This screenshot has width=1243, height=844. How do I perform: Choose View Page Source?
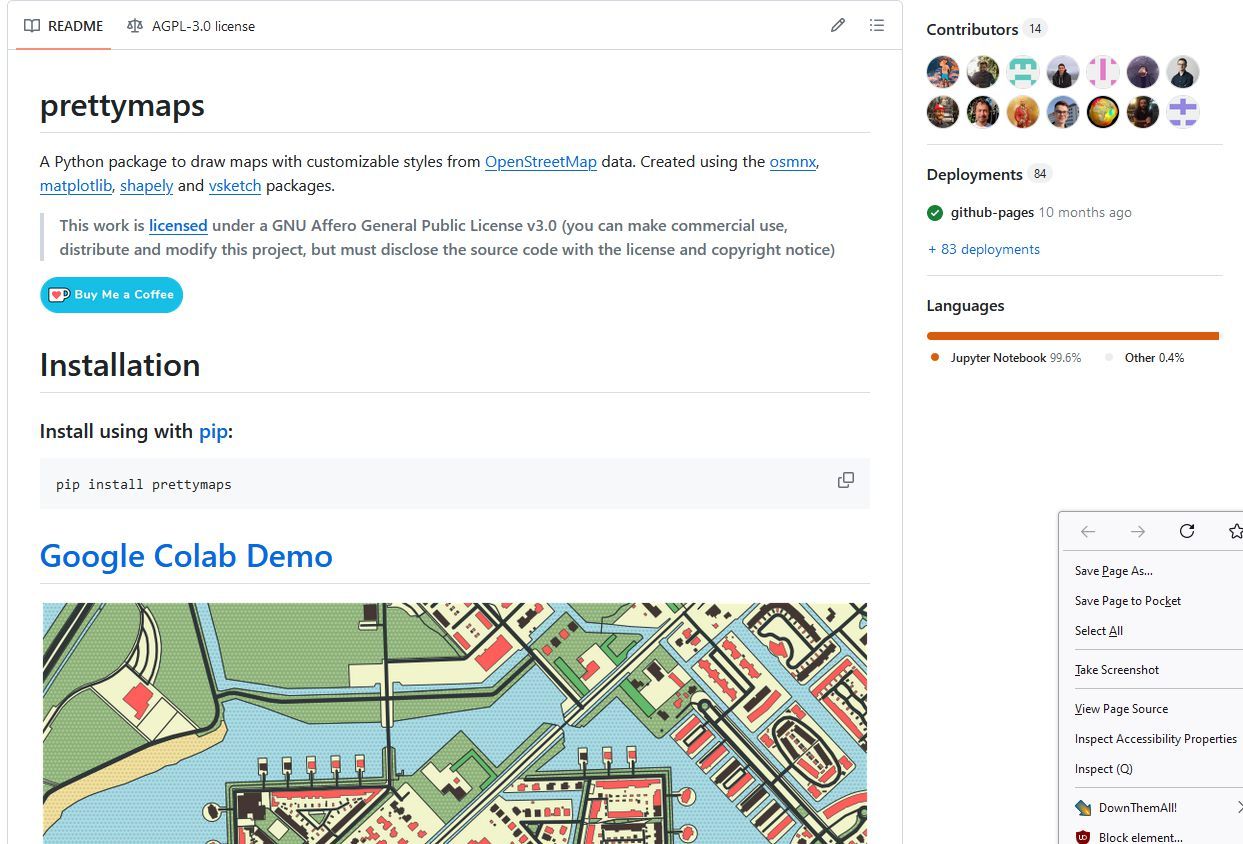pyautogui.click(x=1121, y=709)
